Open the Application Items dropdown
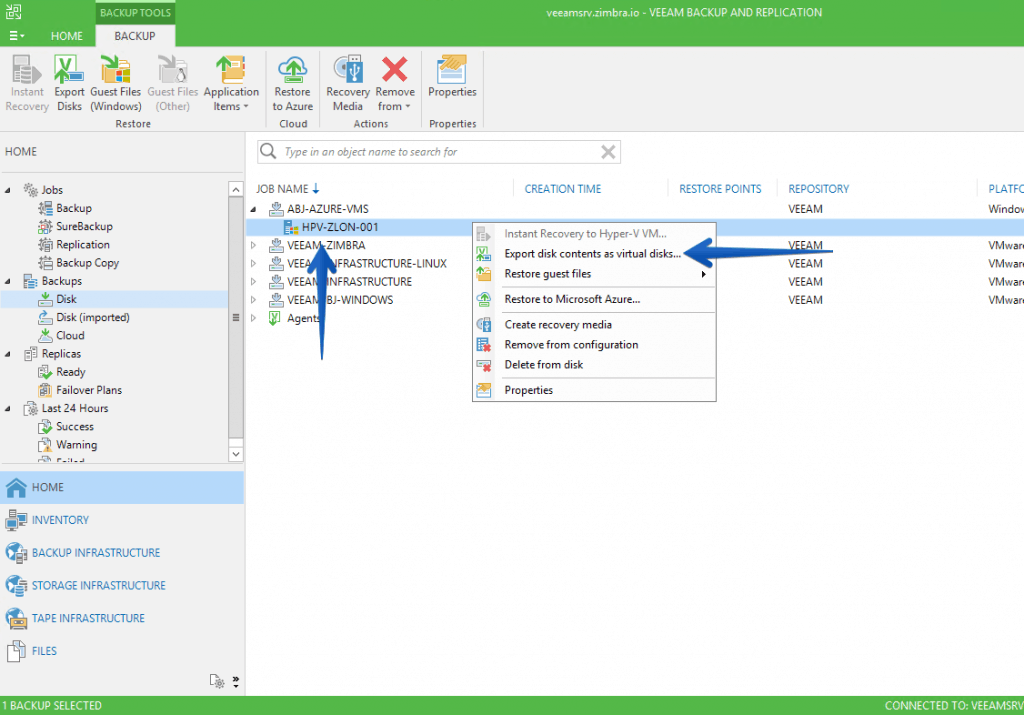This screenshot has height=715, width=1024. 231,83
